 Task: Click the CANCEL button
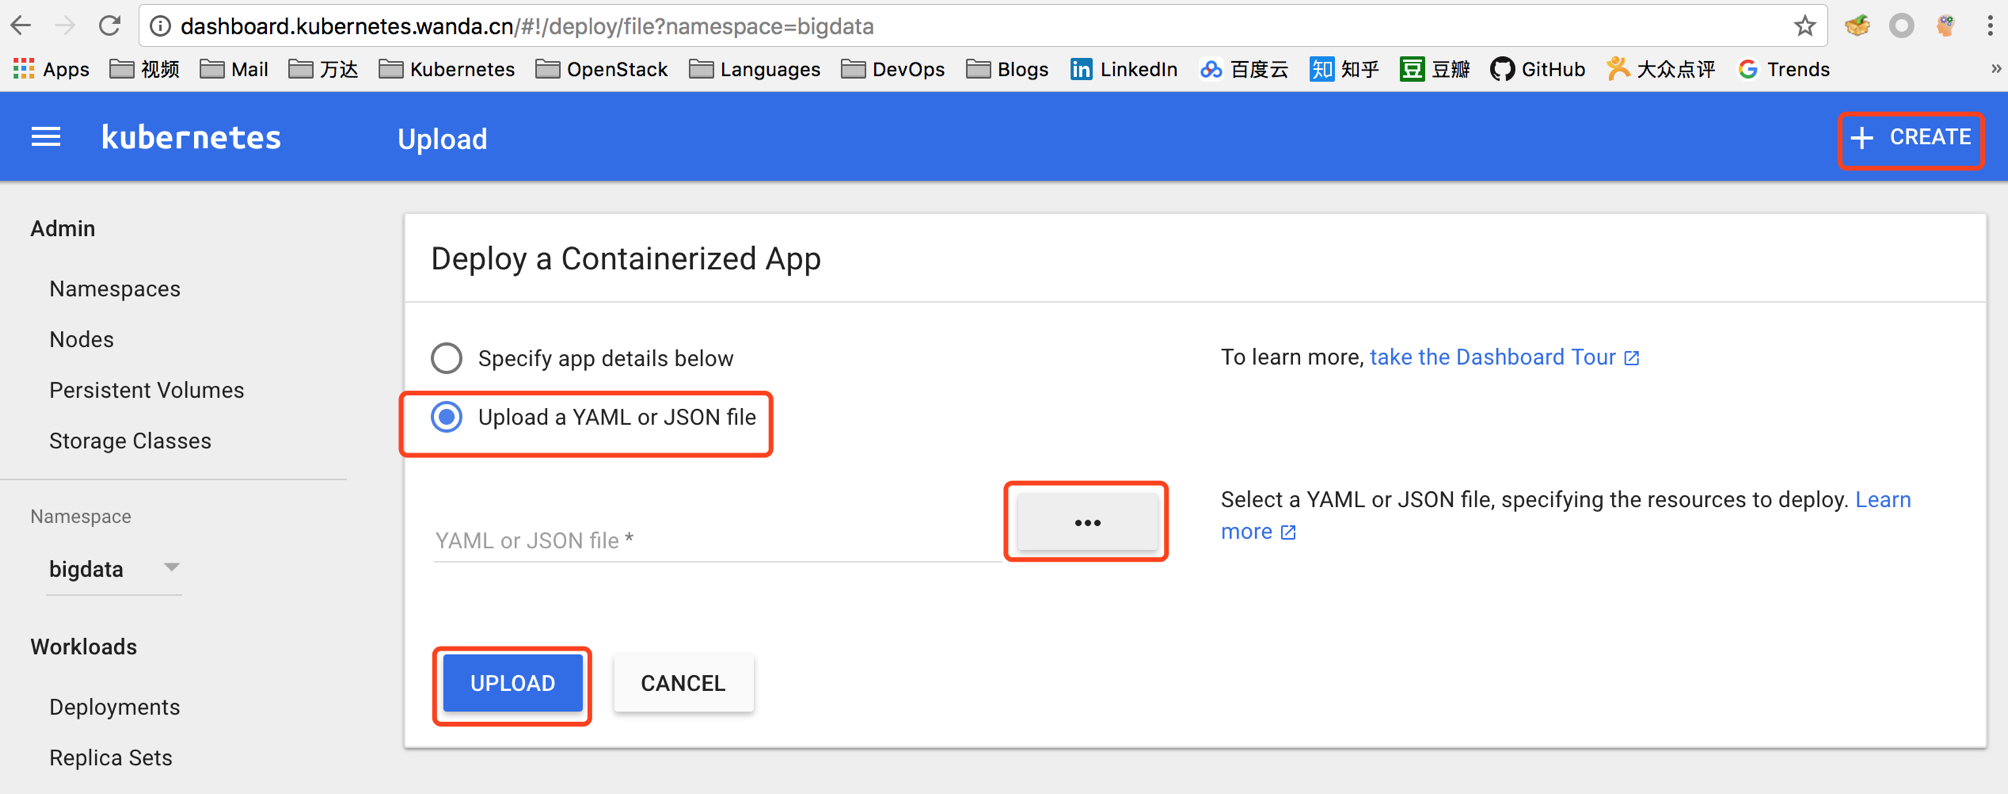(x=683, y=683)
